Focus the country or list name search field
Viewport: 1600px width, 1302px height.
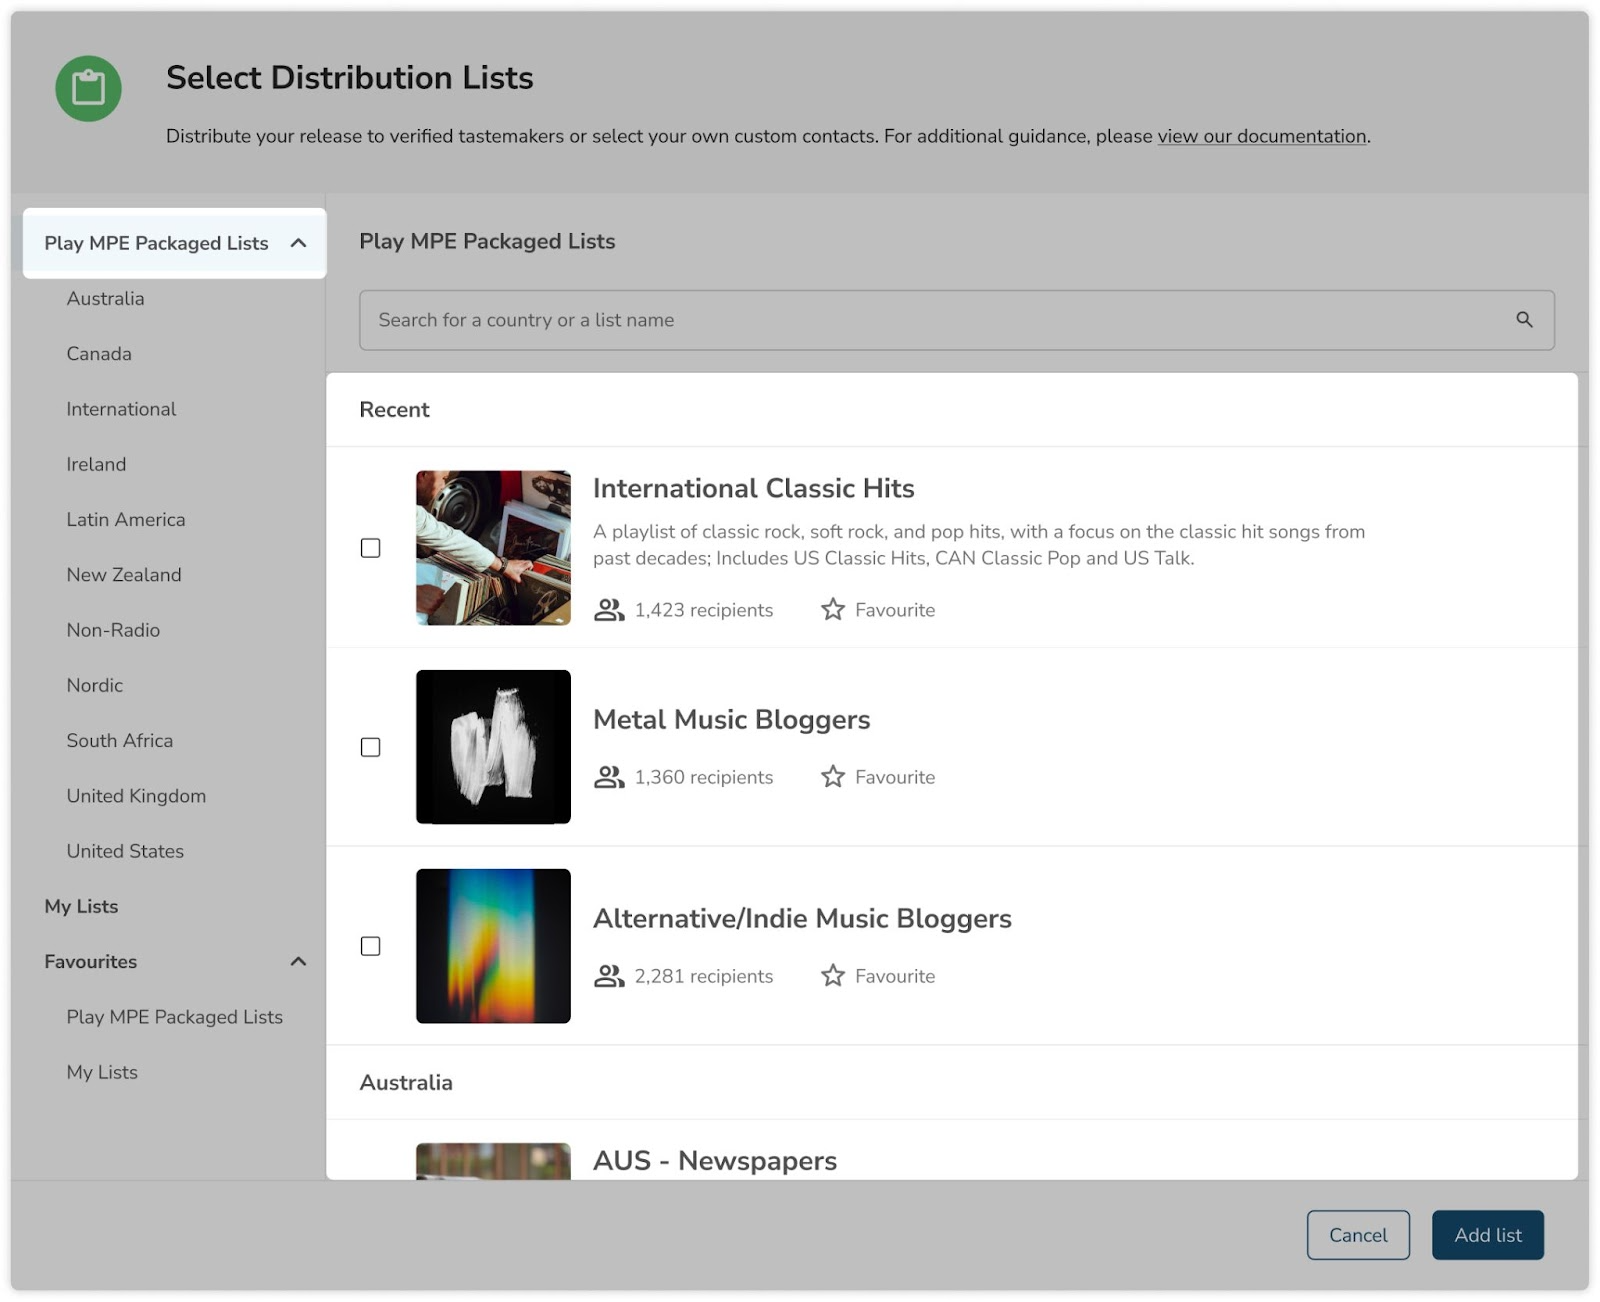pos(957,320)
